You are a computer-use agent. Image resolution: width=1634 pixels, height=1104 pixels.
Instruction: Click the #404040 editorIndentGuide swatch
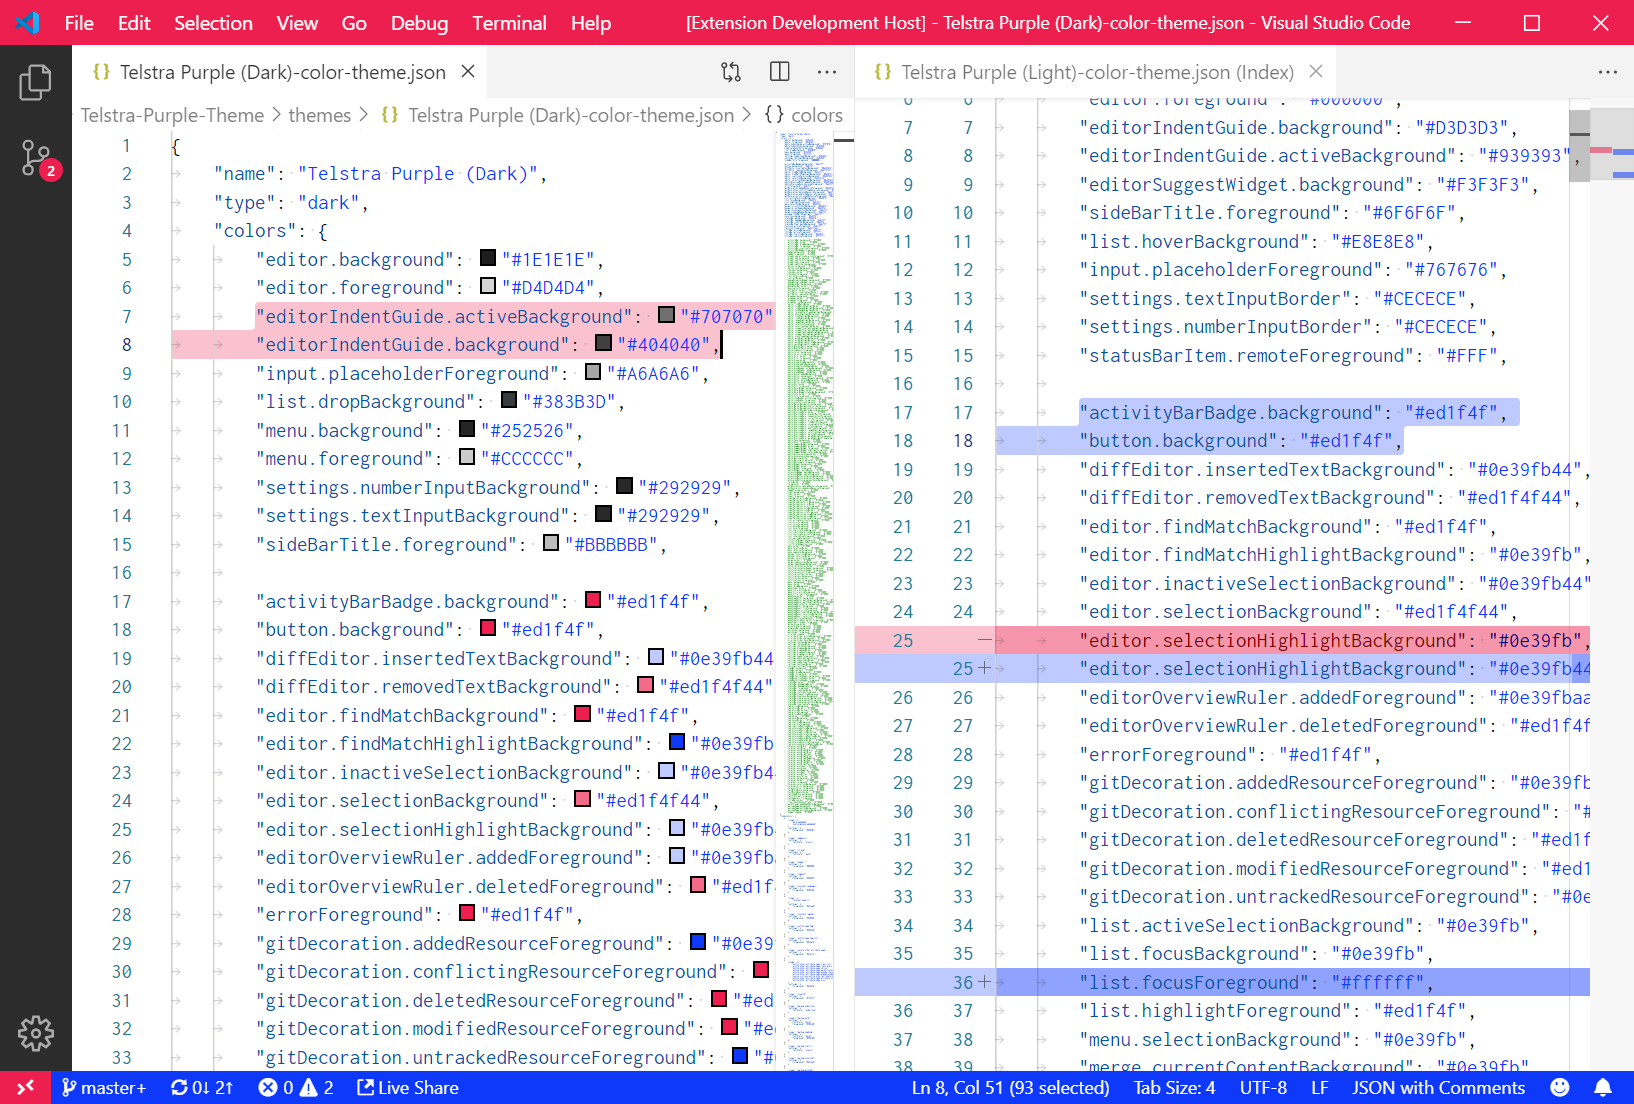(603, 343)
